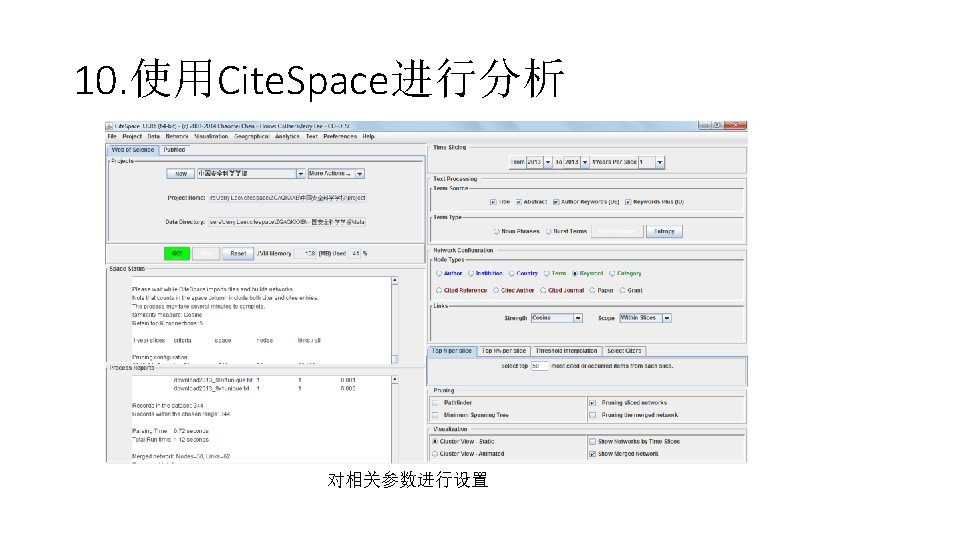Toggle Show Merged Network checkbox
Screen dimensions: 960x540
point(592,454)
